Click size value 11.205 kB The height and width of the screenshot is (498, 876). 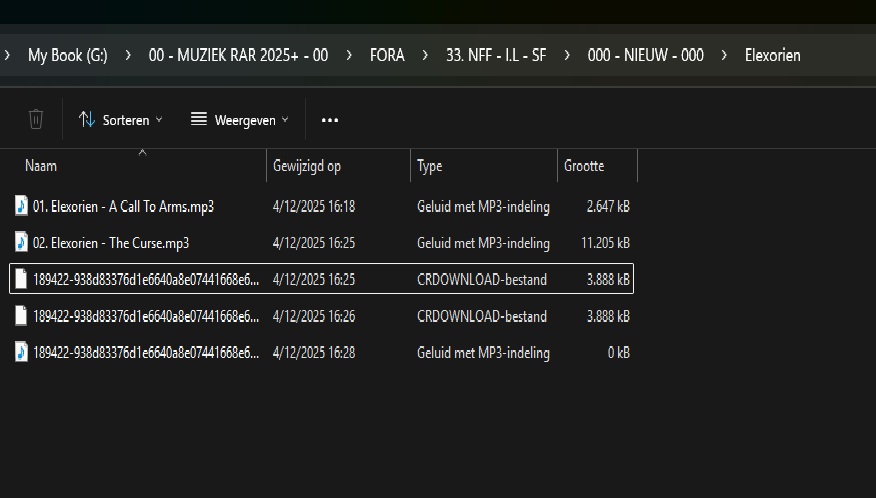tap(605, 243)
